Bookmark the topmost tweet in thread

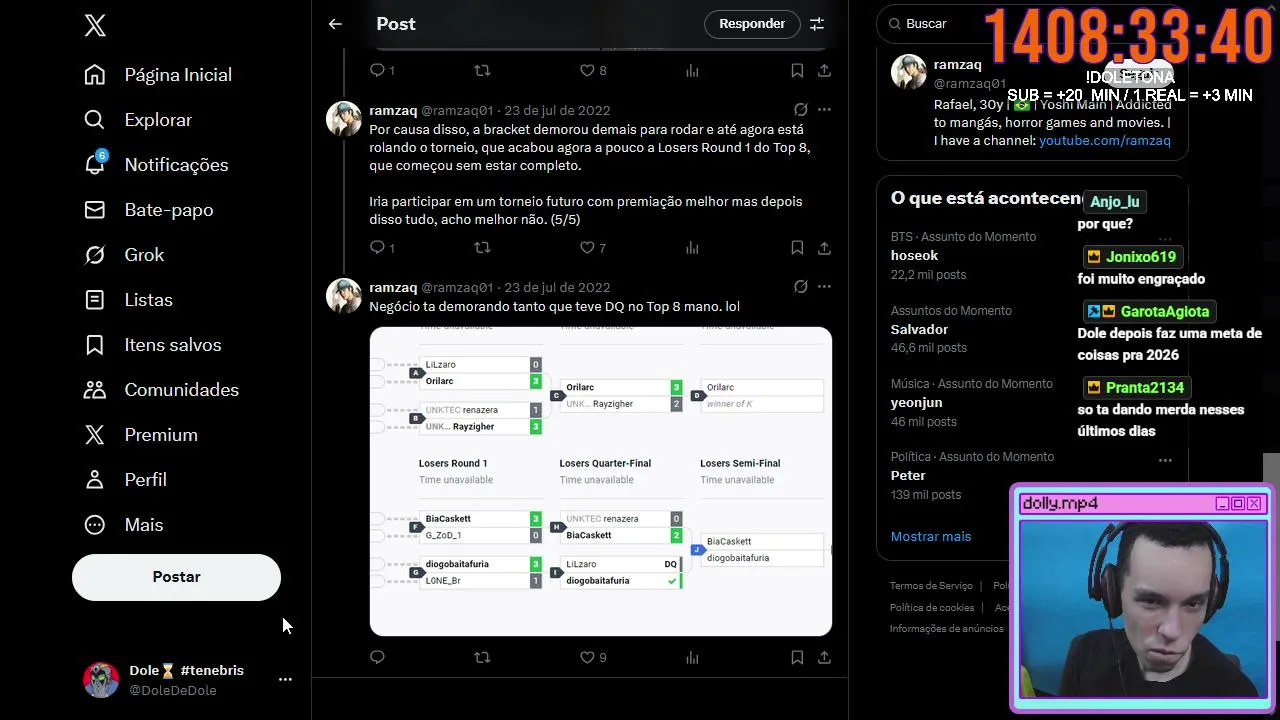tap(797, 71)
